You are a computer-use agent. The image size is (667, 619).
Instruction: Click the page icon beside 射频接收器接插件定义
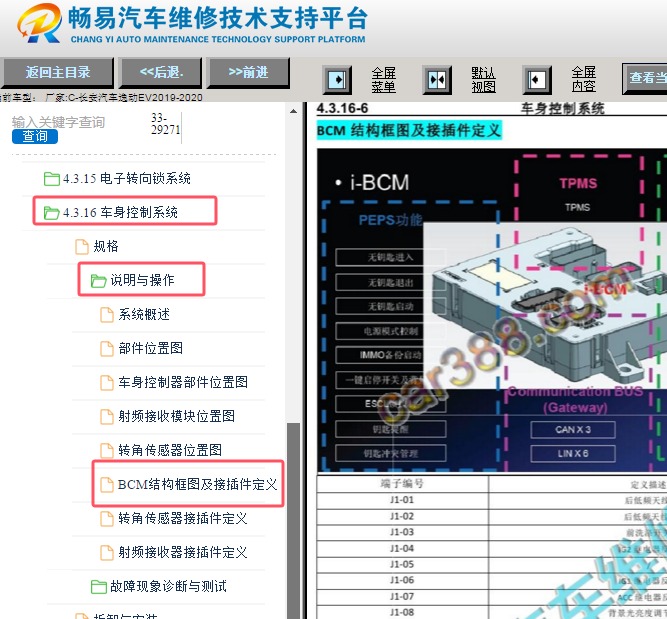point(107,553)
